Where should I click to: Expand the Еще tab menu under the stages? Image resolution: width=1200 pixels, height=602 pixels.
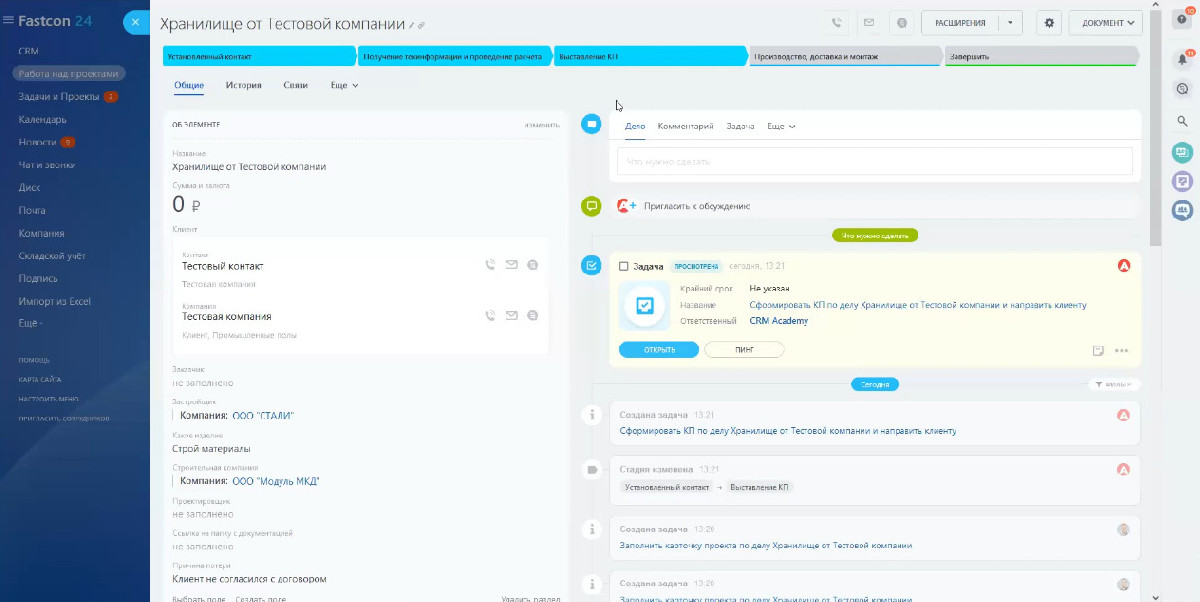coord(344,86)
